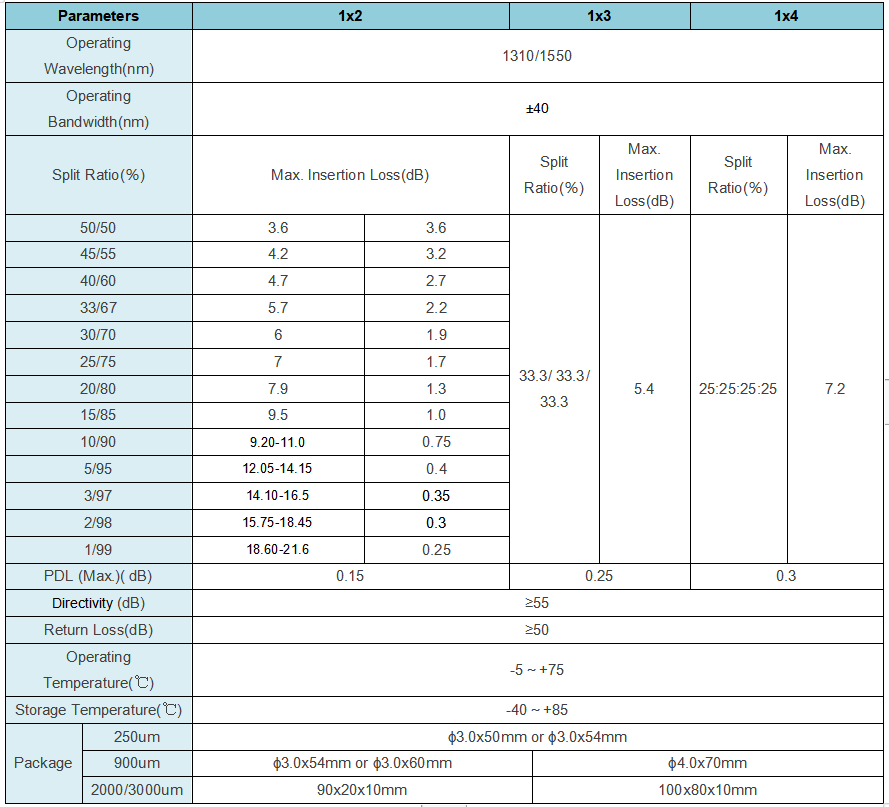889x807 pixels.
Task: Click the Parameters column header
Action: (x=98, y=16)
